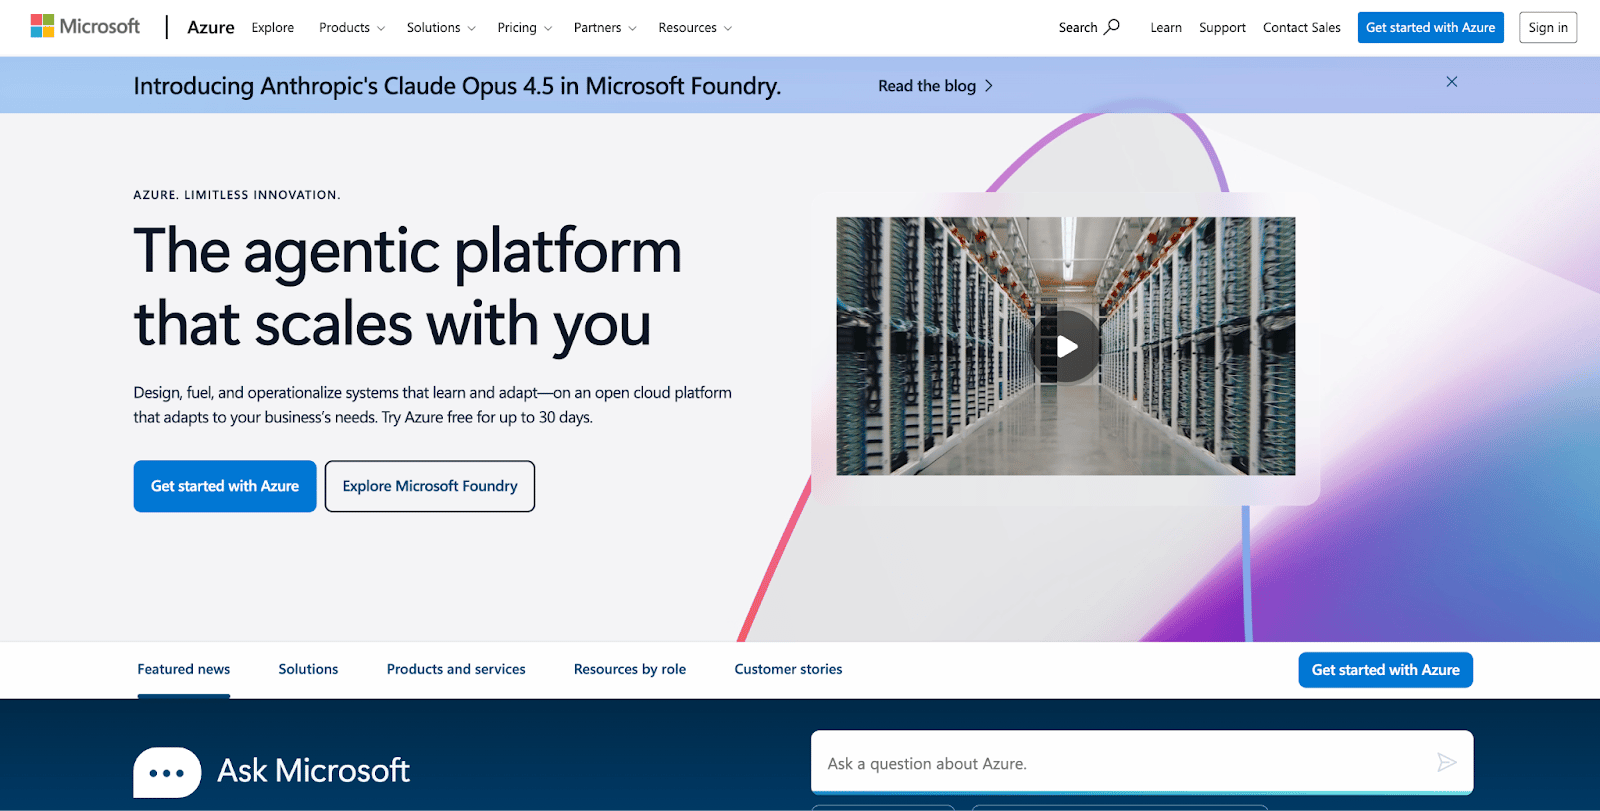Expand the Solutions menu in header
Image resolution: width=1600 pixels, height=811 pixels.
(441, 28)
